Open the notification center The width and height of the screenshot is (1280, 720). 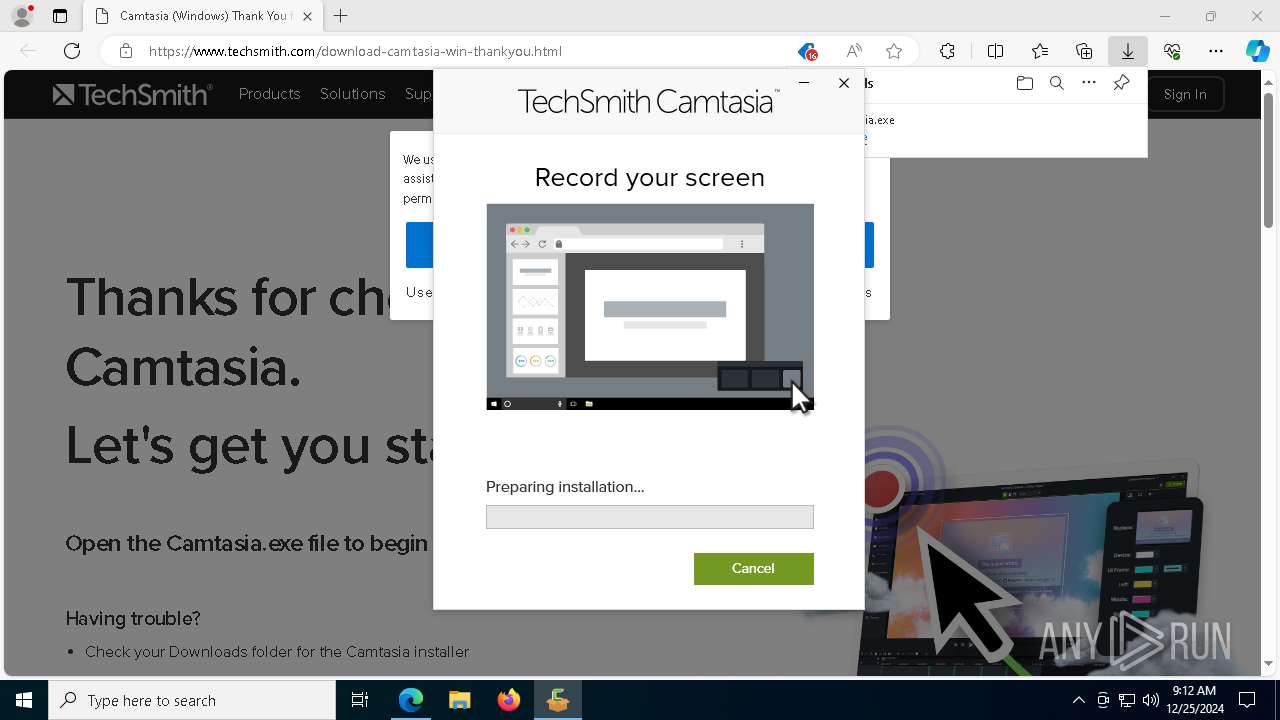click(x=1248, y=700)
